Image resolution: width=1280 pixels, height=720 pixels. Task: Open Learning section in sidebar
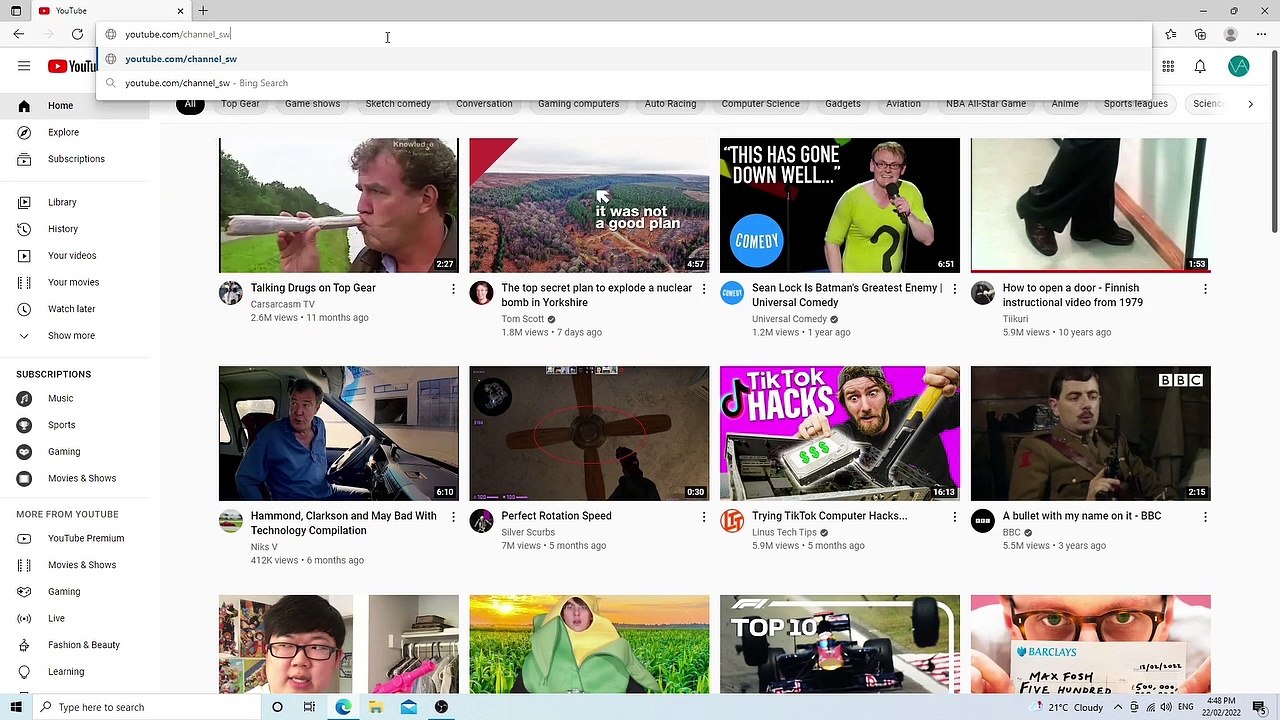(x=75, y=672)
